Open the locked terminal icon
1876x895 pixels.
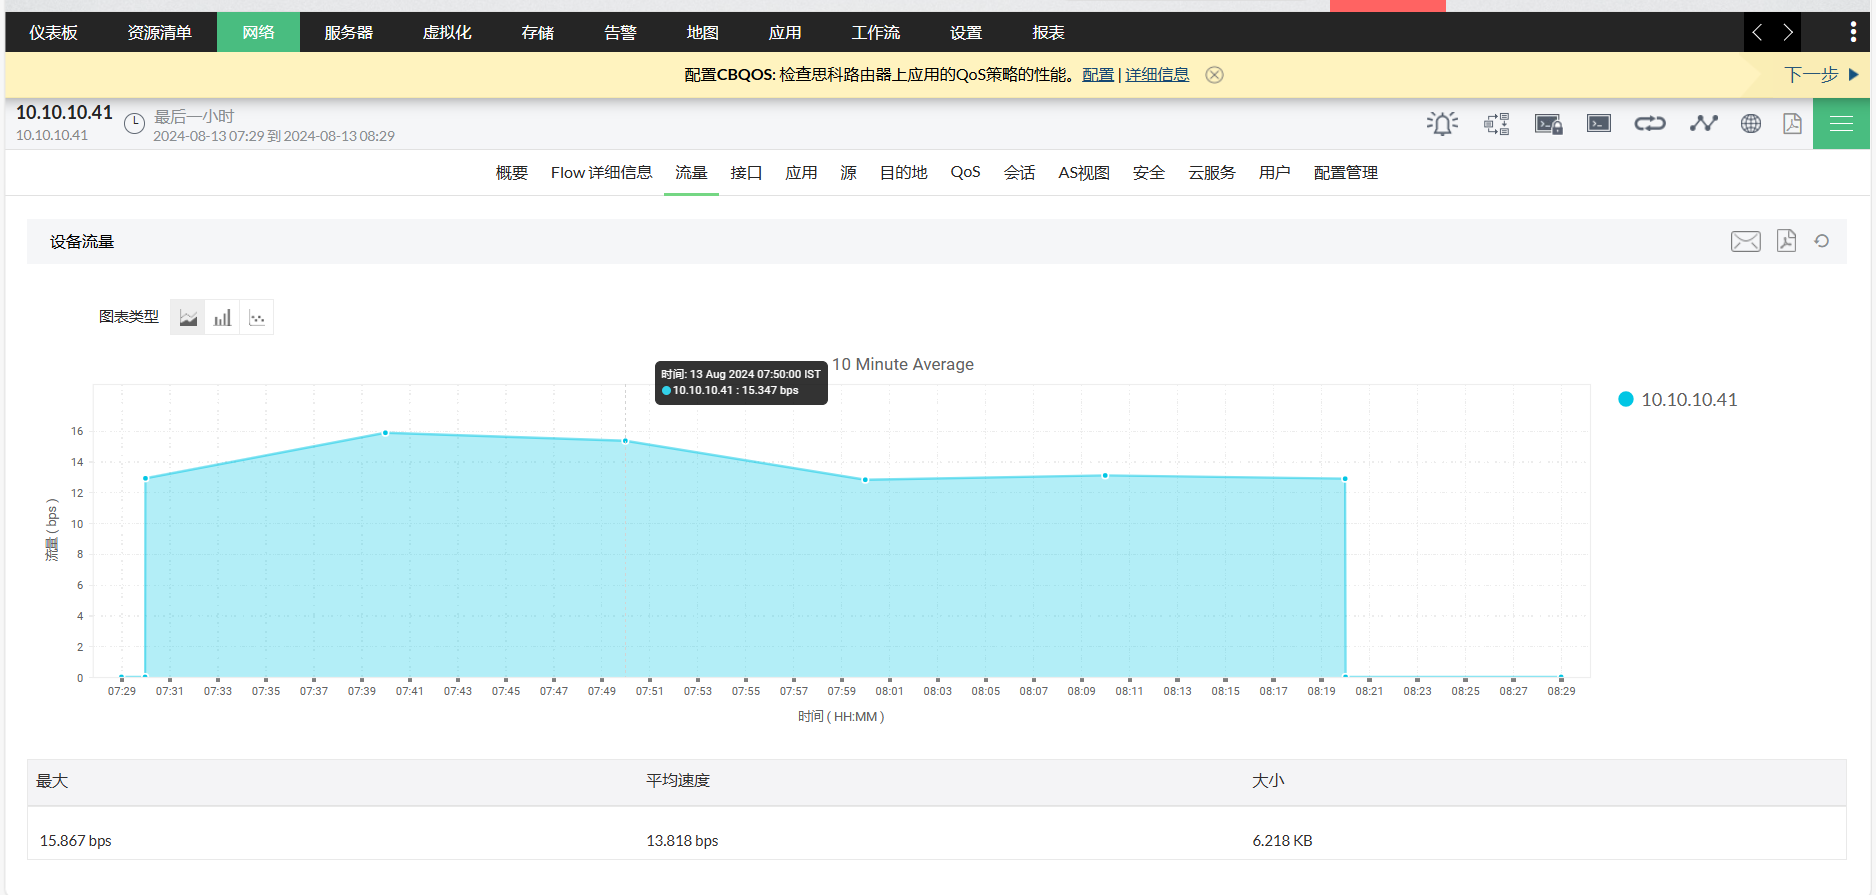tap(1548, 124)
